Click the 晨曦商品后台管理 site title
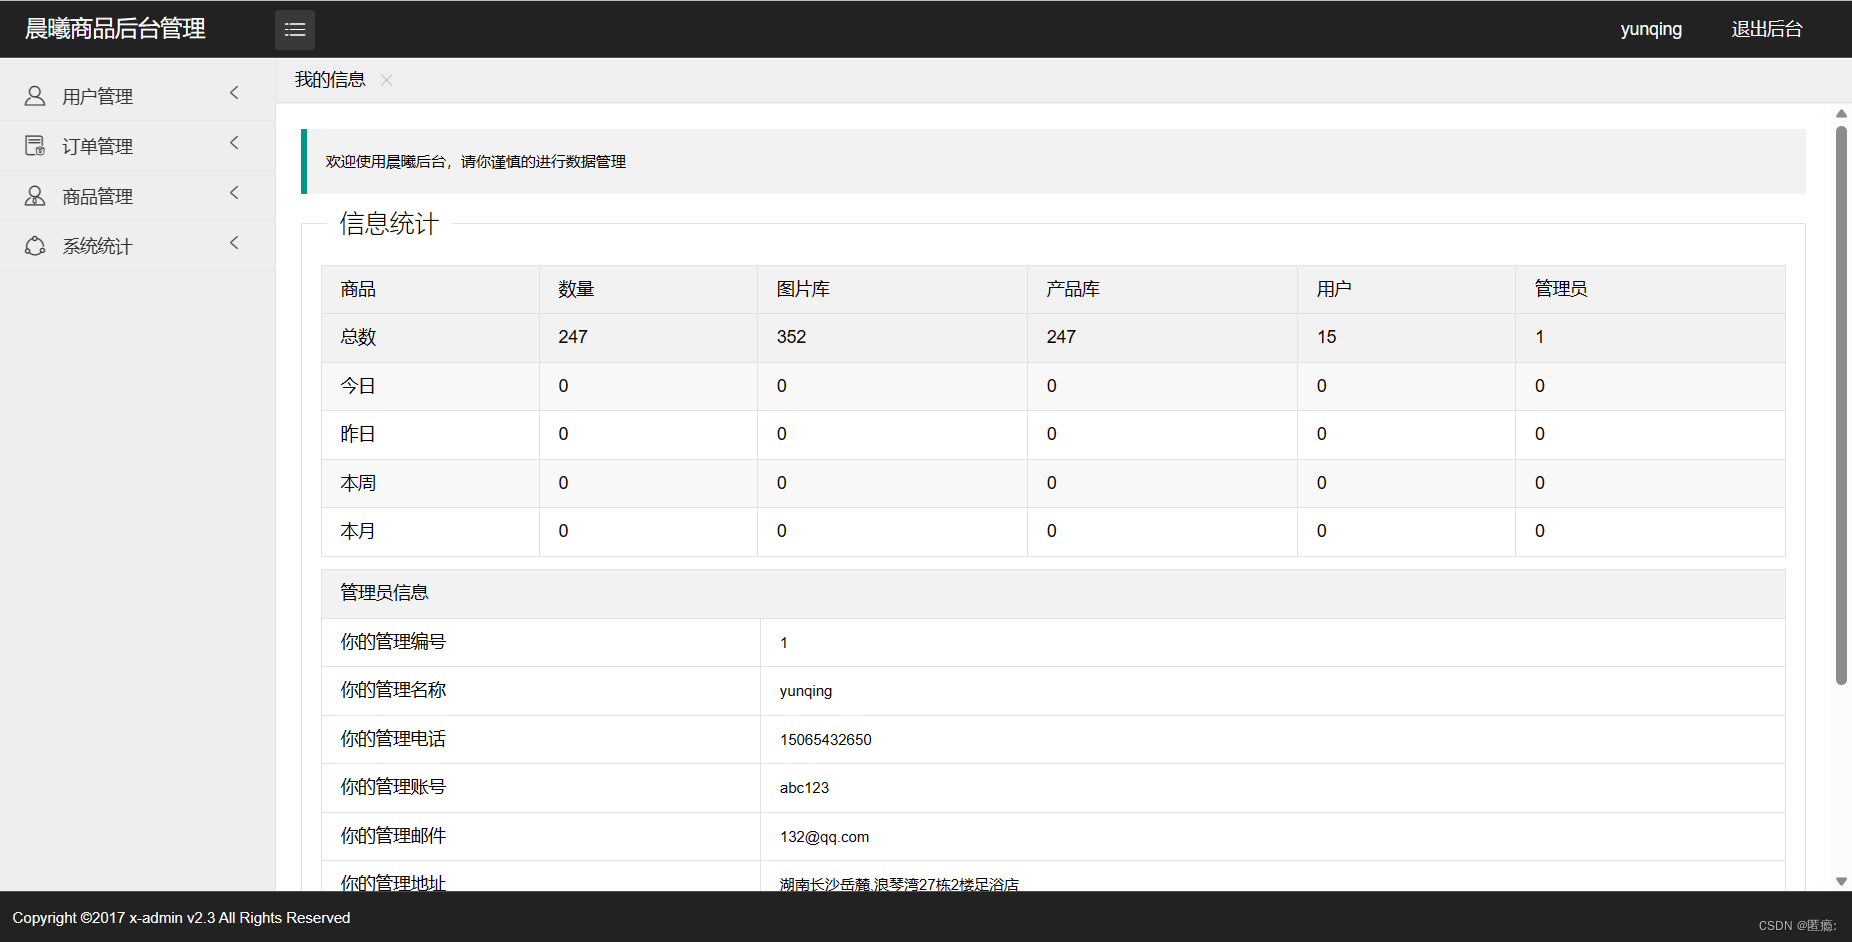 coord(115,29)
